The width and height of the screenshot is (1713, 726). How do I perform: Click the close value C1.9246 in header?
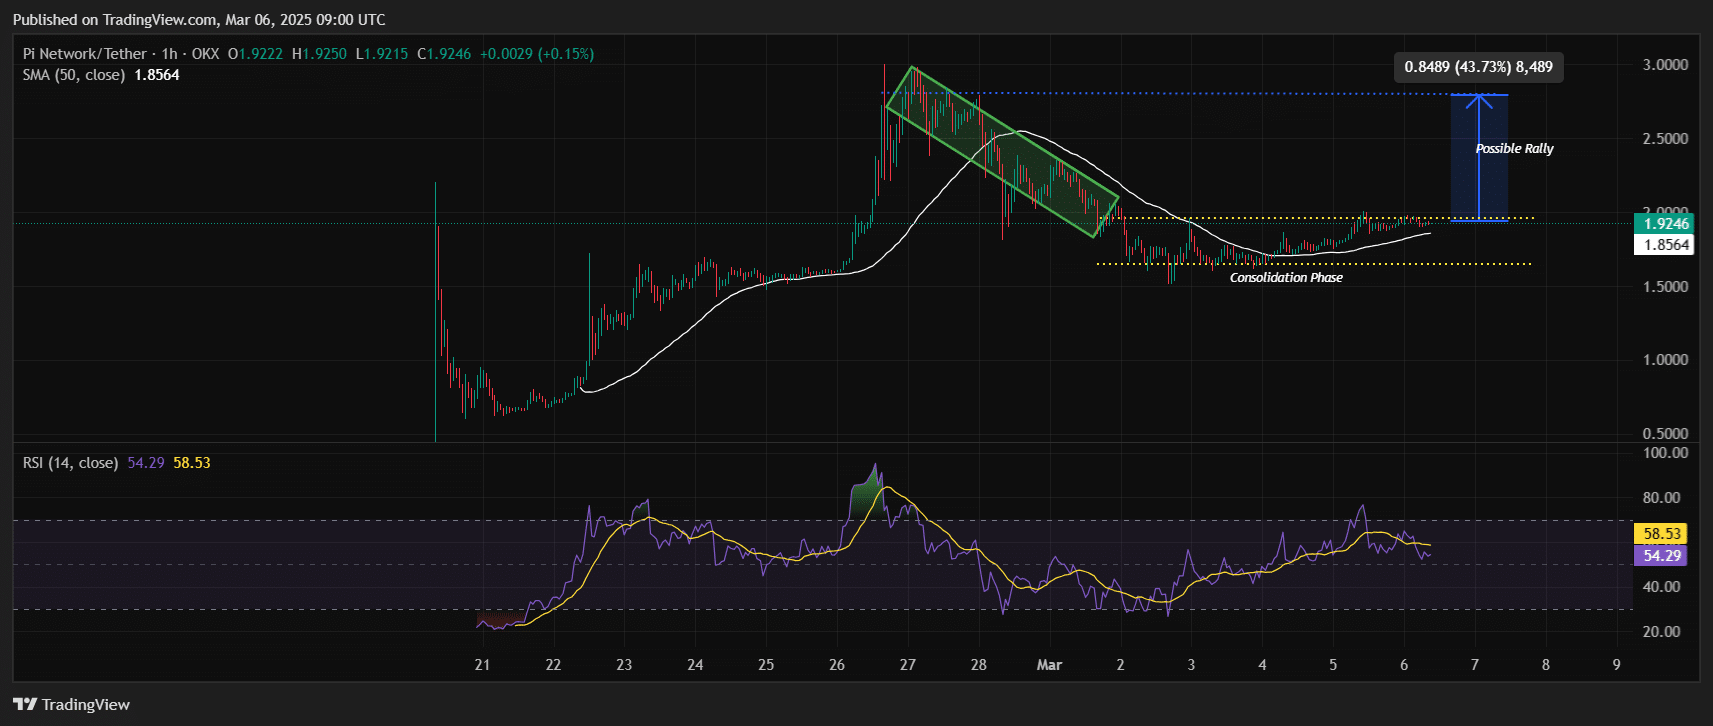tap(444, 54)
